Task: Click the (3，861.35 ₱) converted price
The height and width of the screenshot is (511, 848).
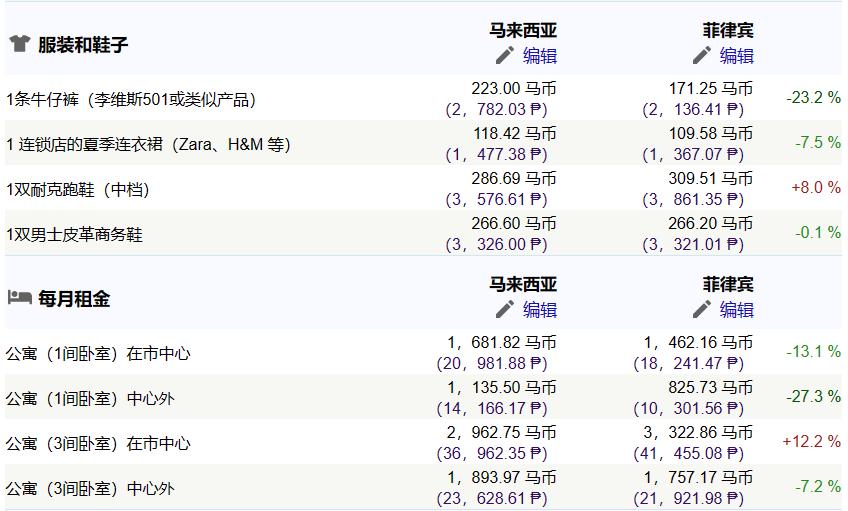Action: click(x=693, y=199)
